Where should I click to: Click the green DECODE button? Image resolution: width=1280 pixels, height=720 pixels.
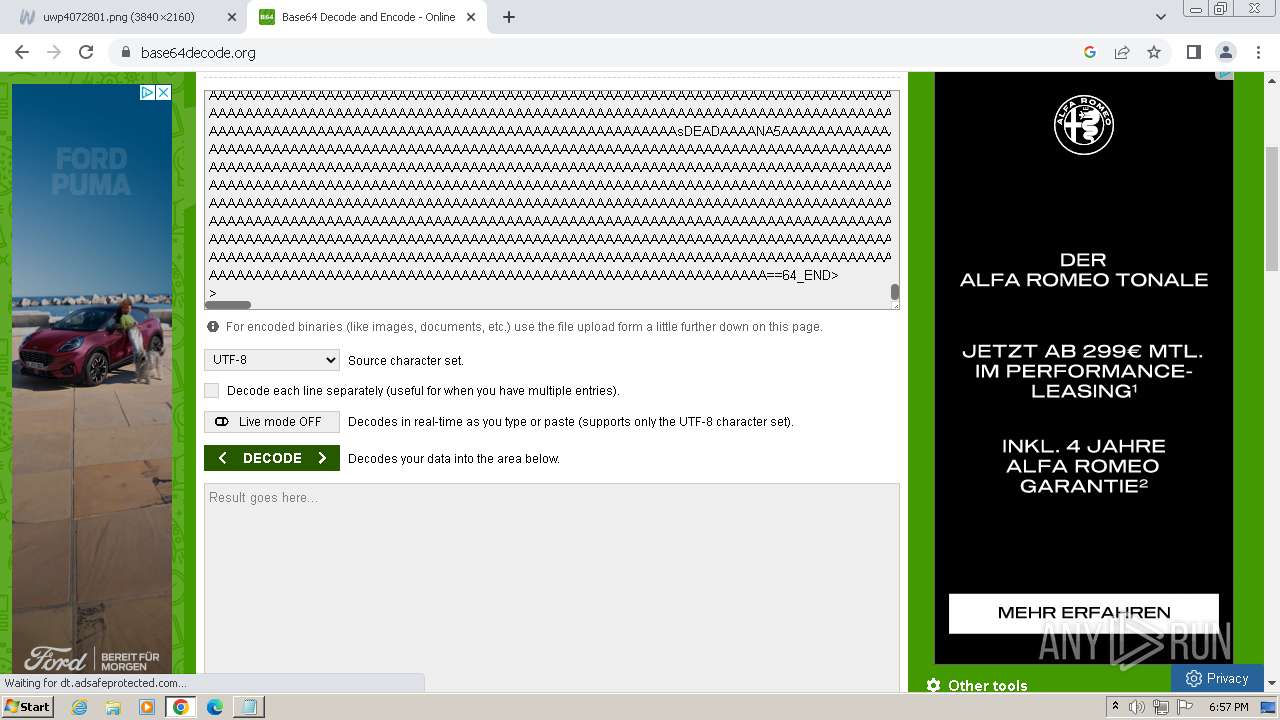[272, 458]
